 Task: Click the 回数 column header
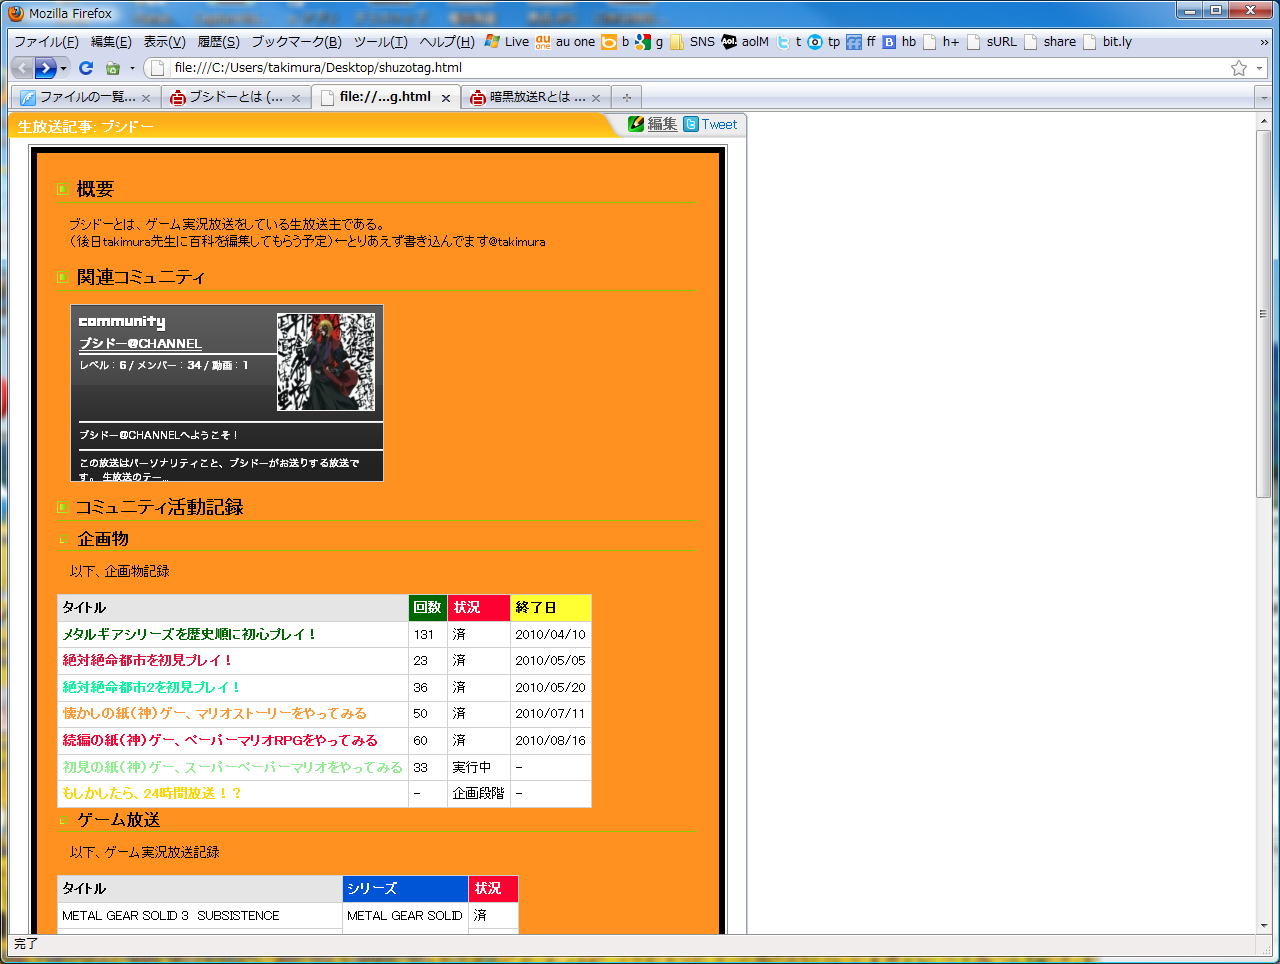click(x=428, y=608)
